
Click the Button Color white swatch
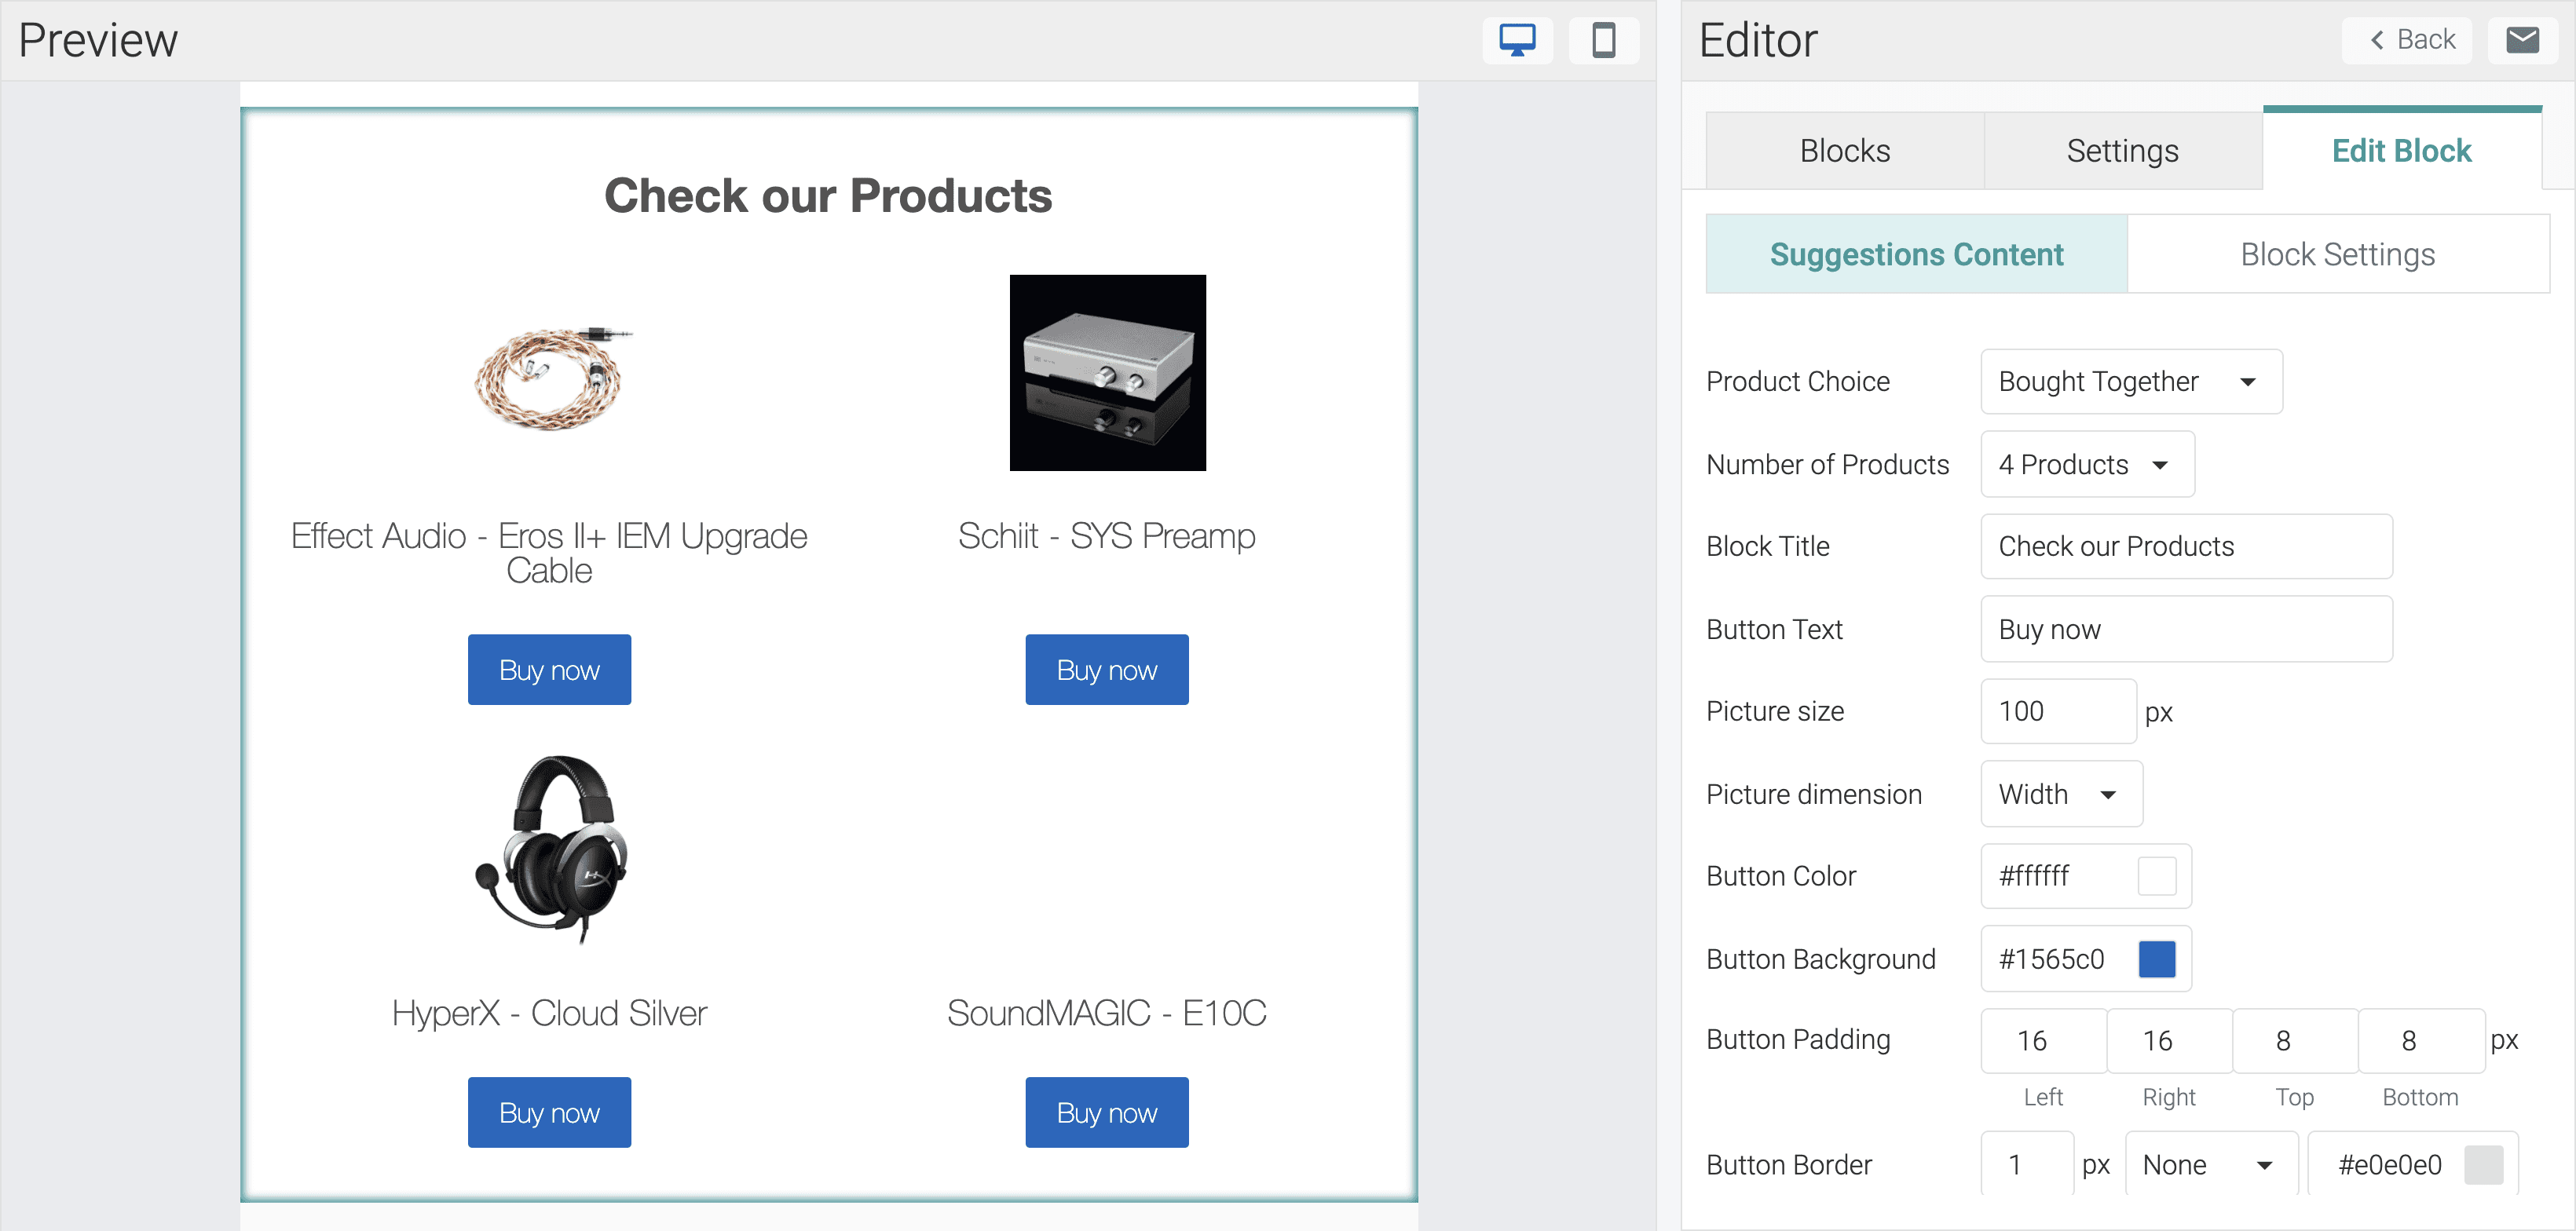pos(2156,876)
